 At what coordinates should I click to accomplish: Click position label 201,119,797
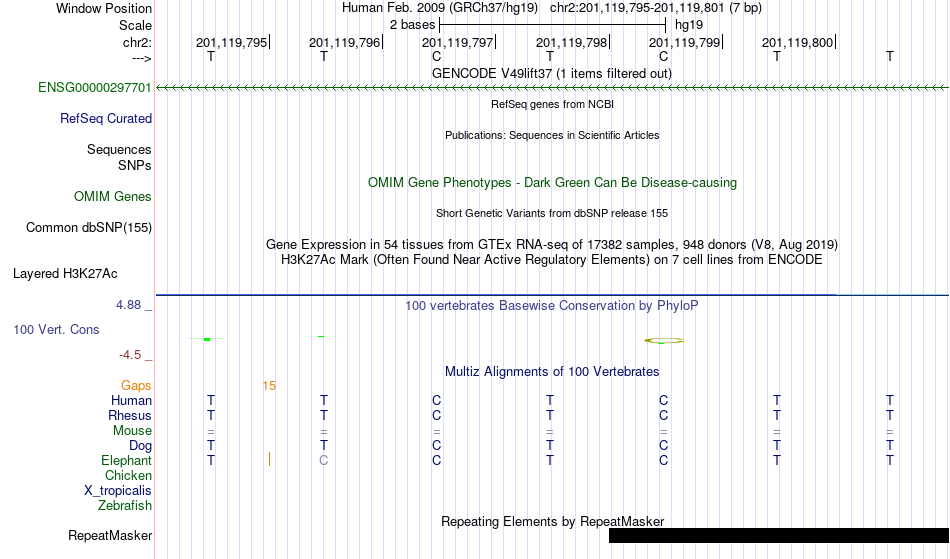(x=457, y=42)
